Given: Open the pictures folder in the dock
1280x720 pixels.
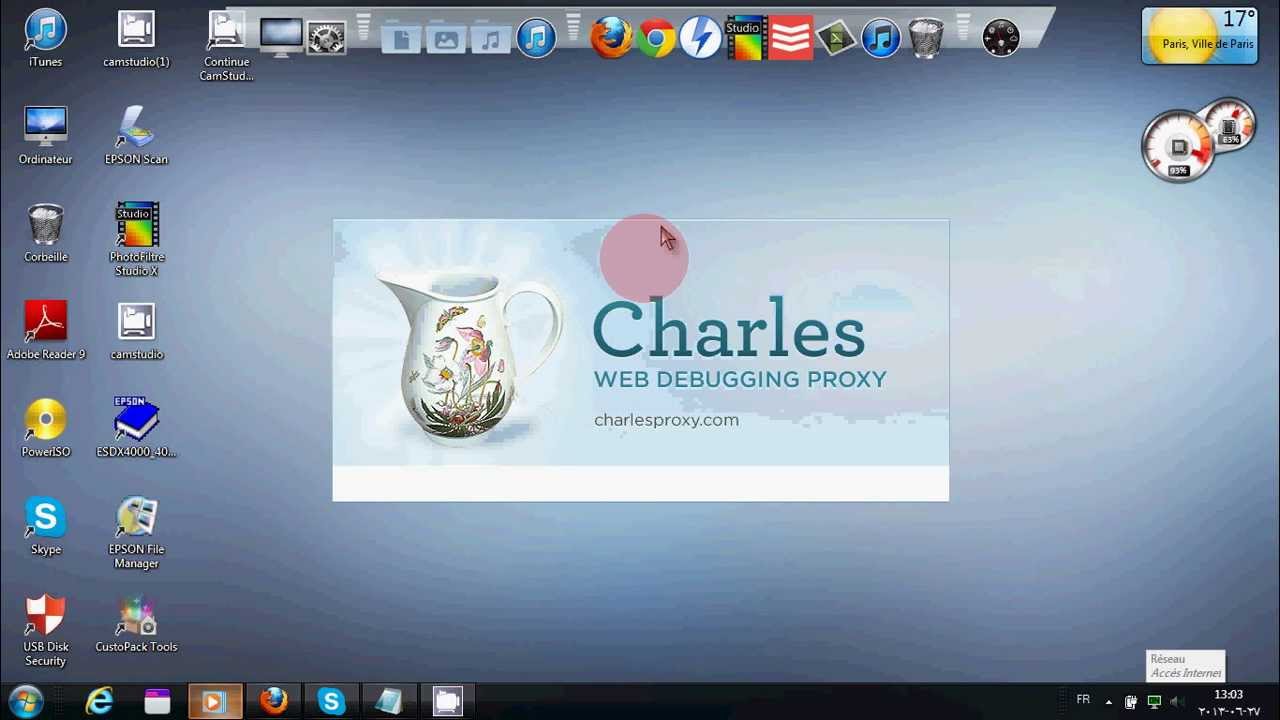Looking at the screenshot, I should (x=446, y=40).
